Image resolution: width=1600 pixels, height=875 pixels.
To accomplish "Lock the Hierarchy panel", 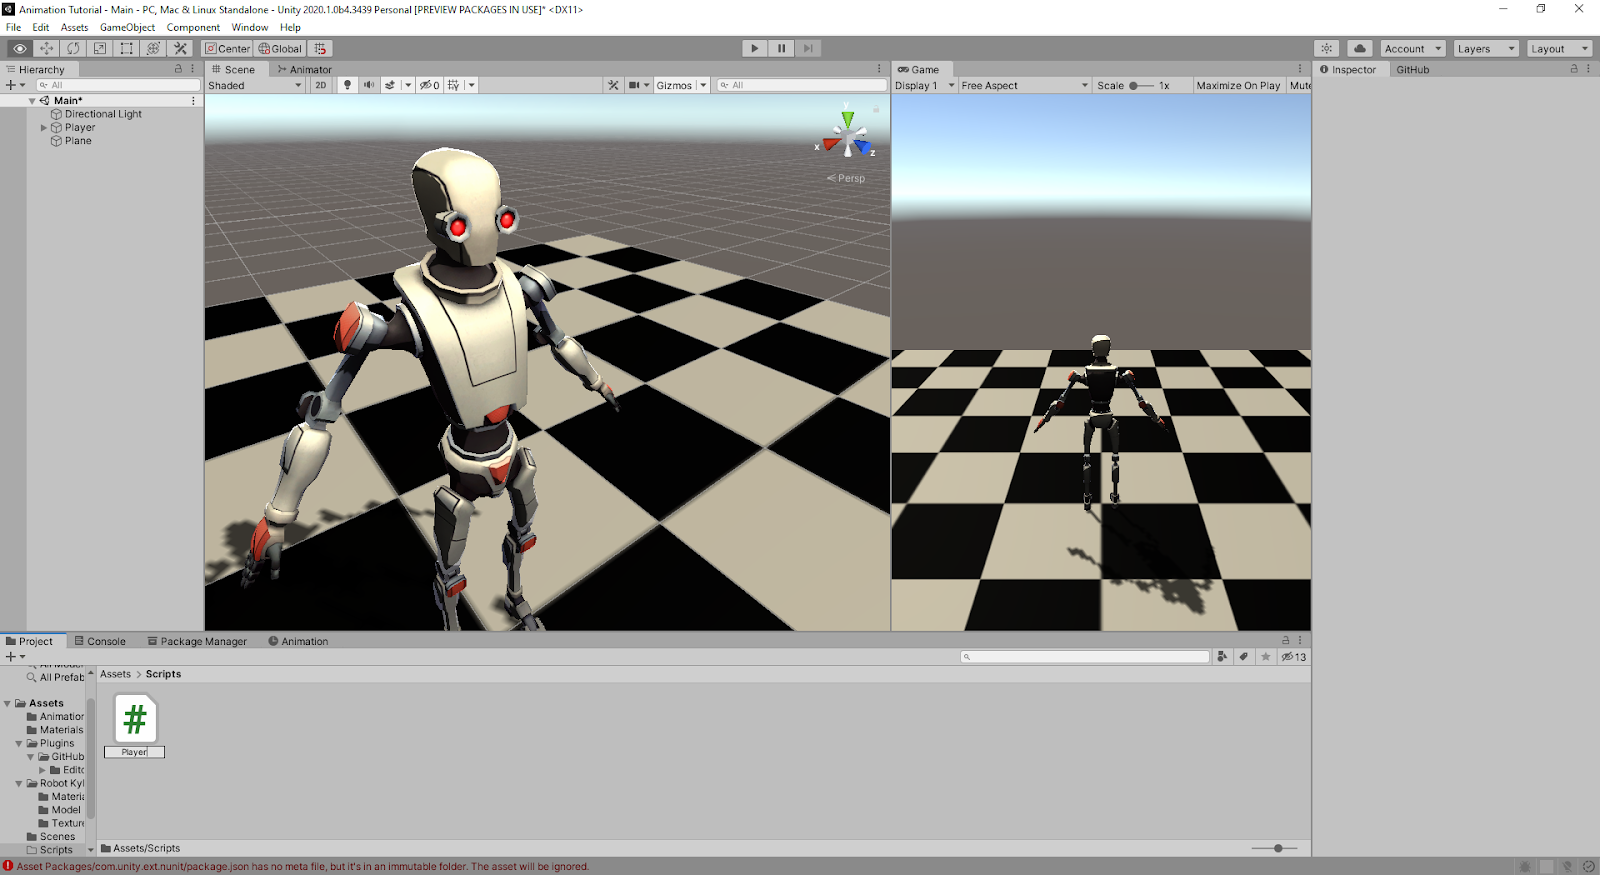I will click(x=179, y=69).
